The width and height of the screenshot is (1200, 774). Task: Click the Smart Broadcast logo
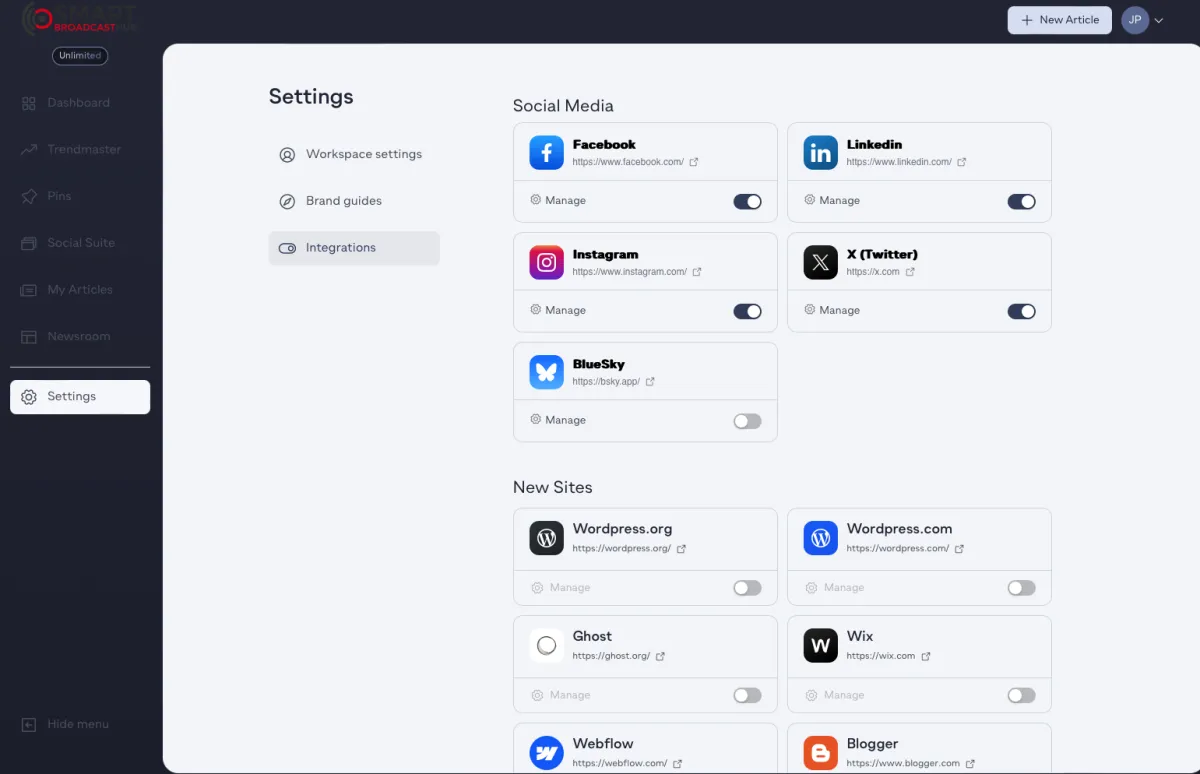click(x=78, y=20)
